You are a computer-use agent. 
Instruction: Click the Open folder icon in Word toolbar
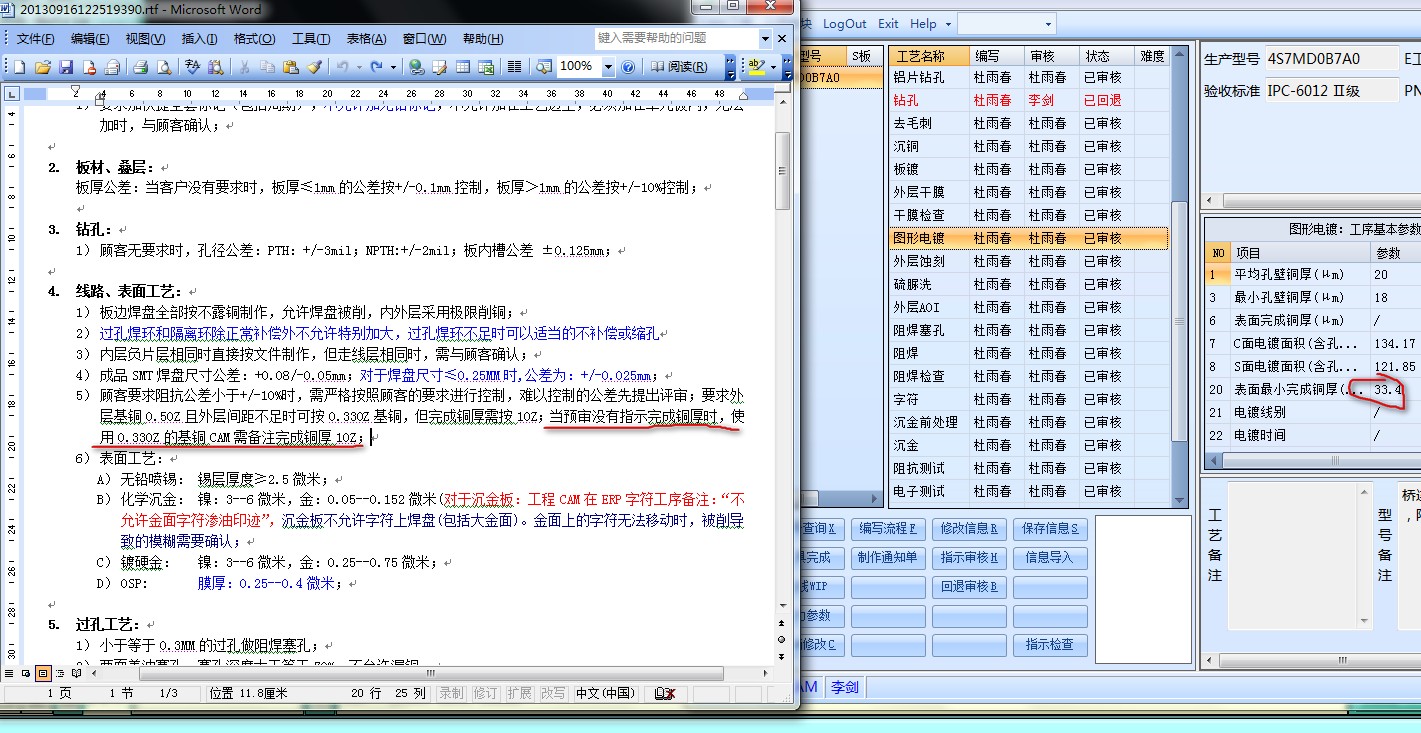(x=43, y=67)
